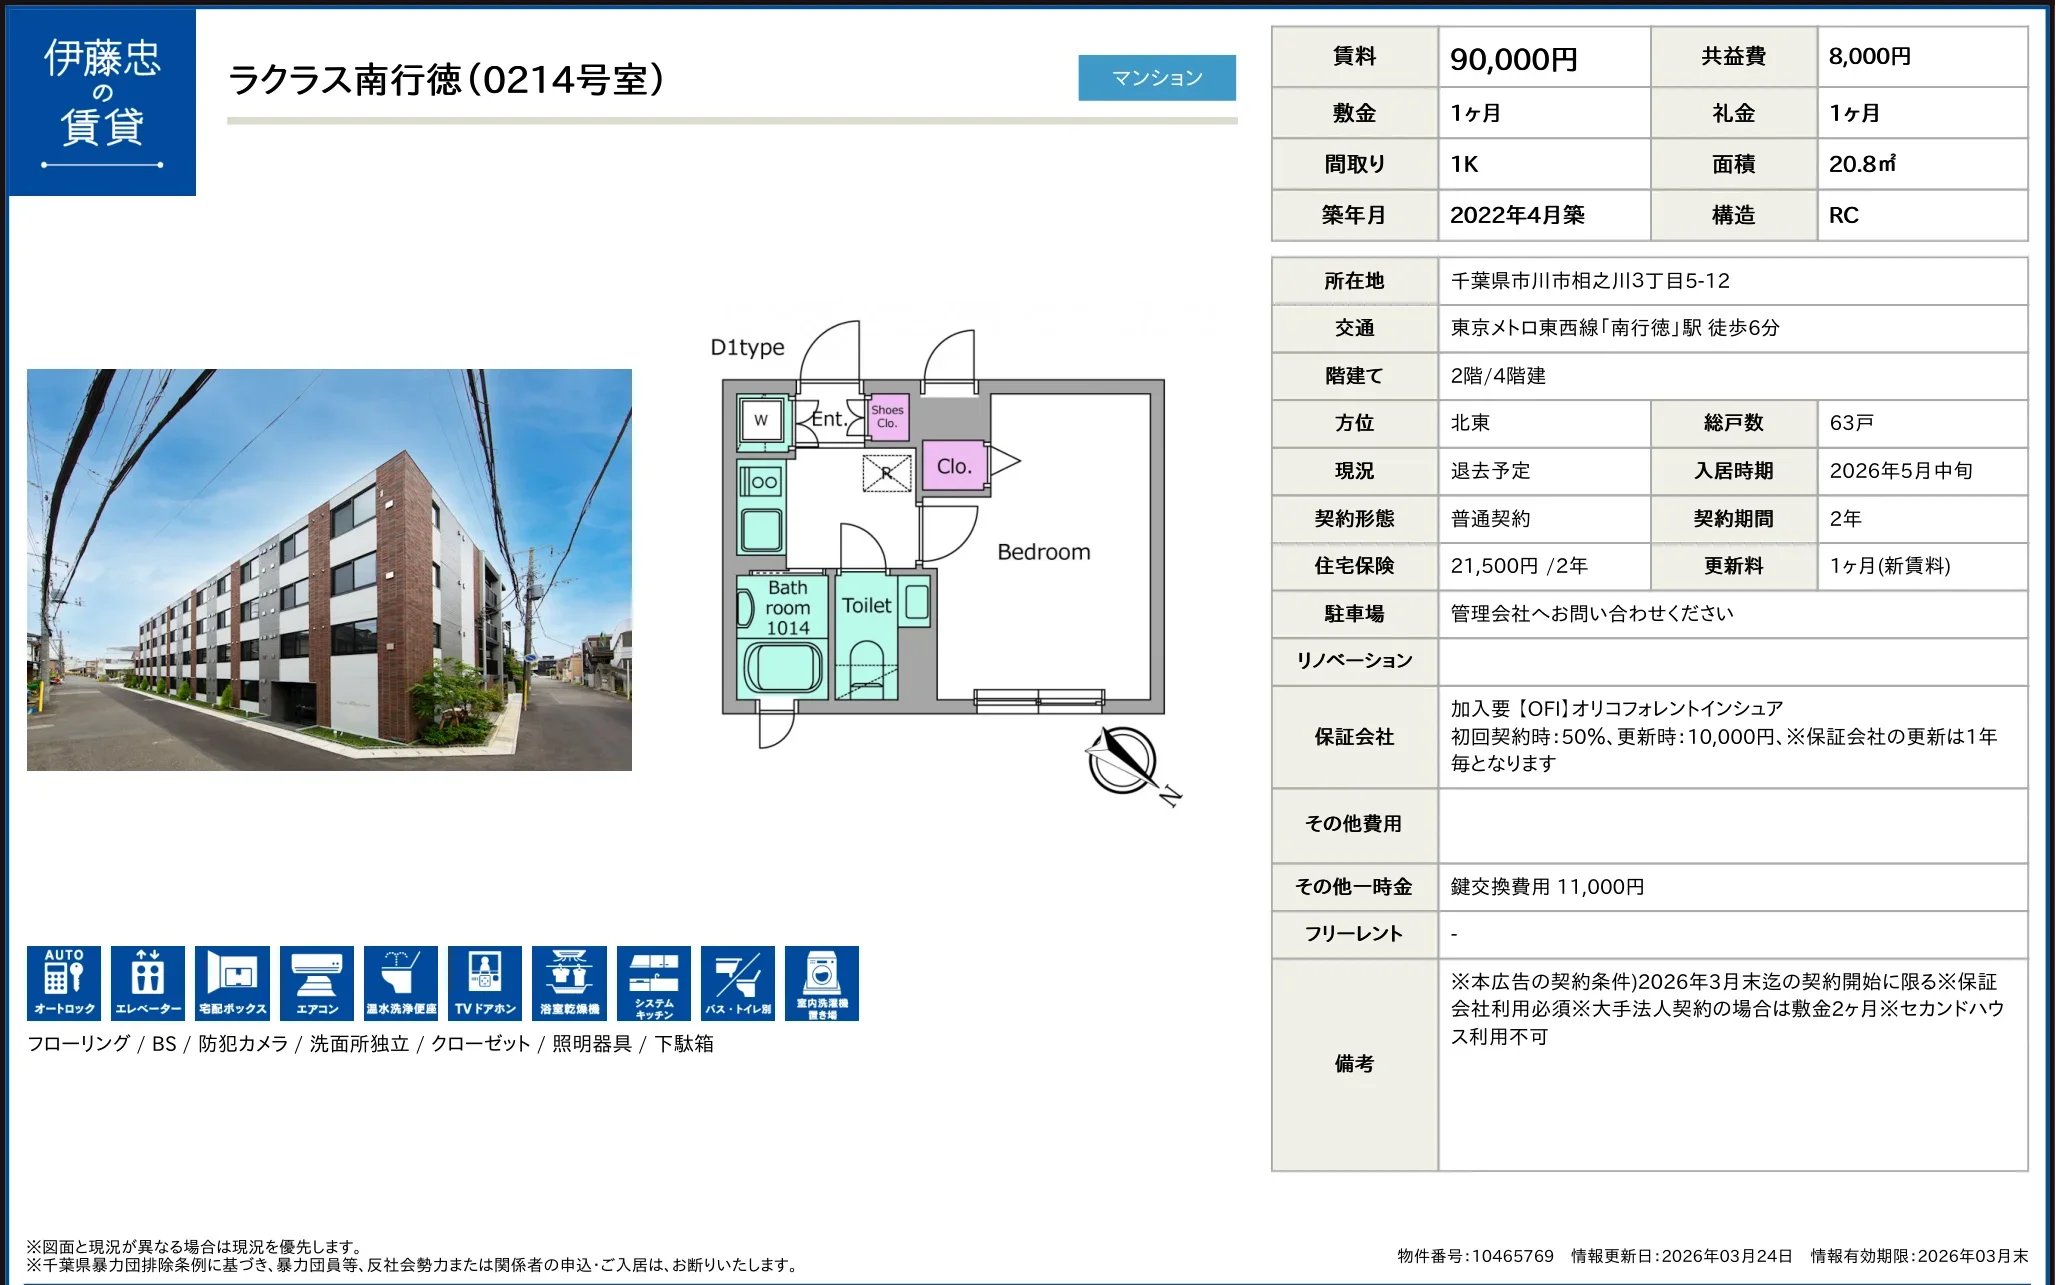Click the システムキッチン kitchen icon
Screen dimensions: 2056x1285
(x=654, y=982)
